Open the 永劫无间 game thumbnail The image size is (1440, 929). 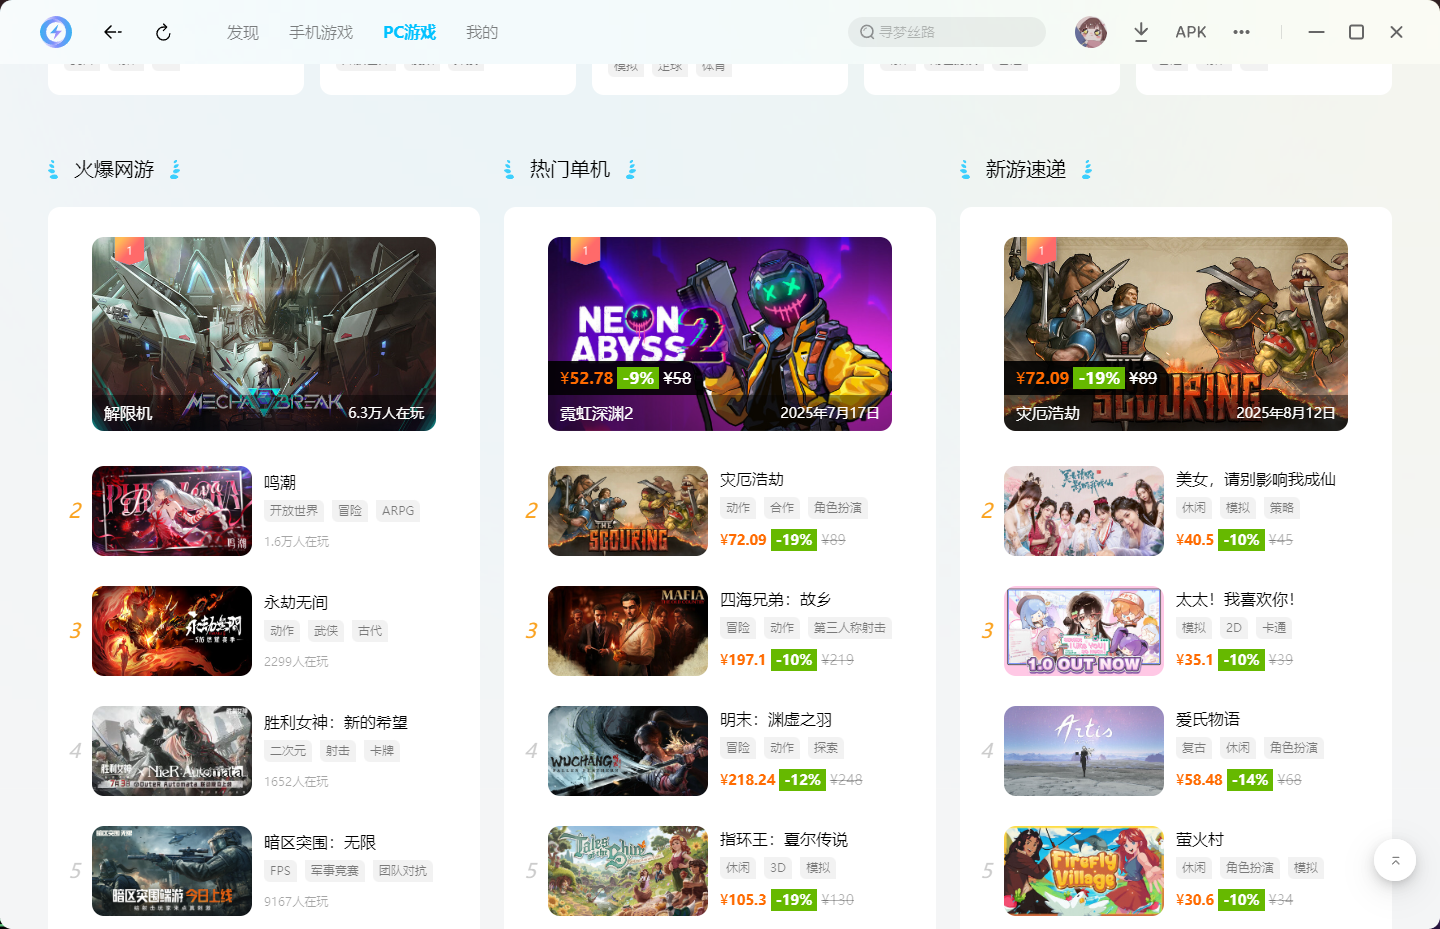[x=172, y=631]
